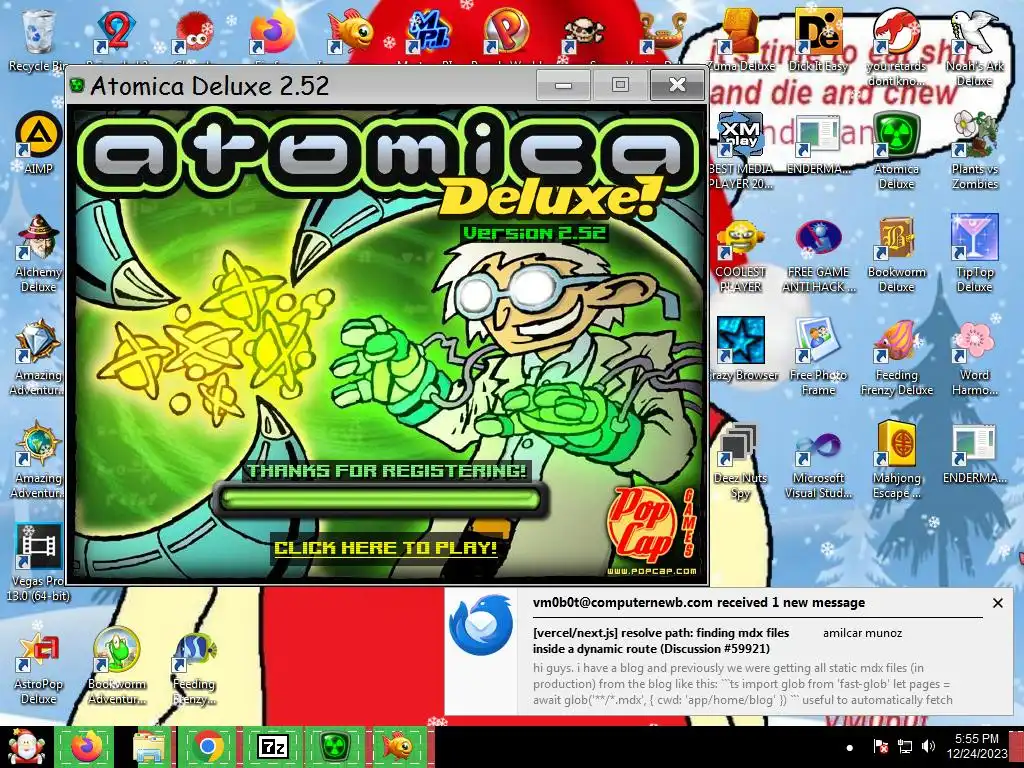Click the Thunderbird icon in the notification
This screenshot has width=1024, height=768.
pyautogui.click(x=481, y=624)
